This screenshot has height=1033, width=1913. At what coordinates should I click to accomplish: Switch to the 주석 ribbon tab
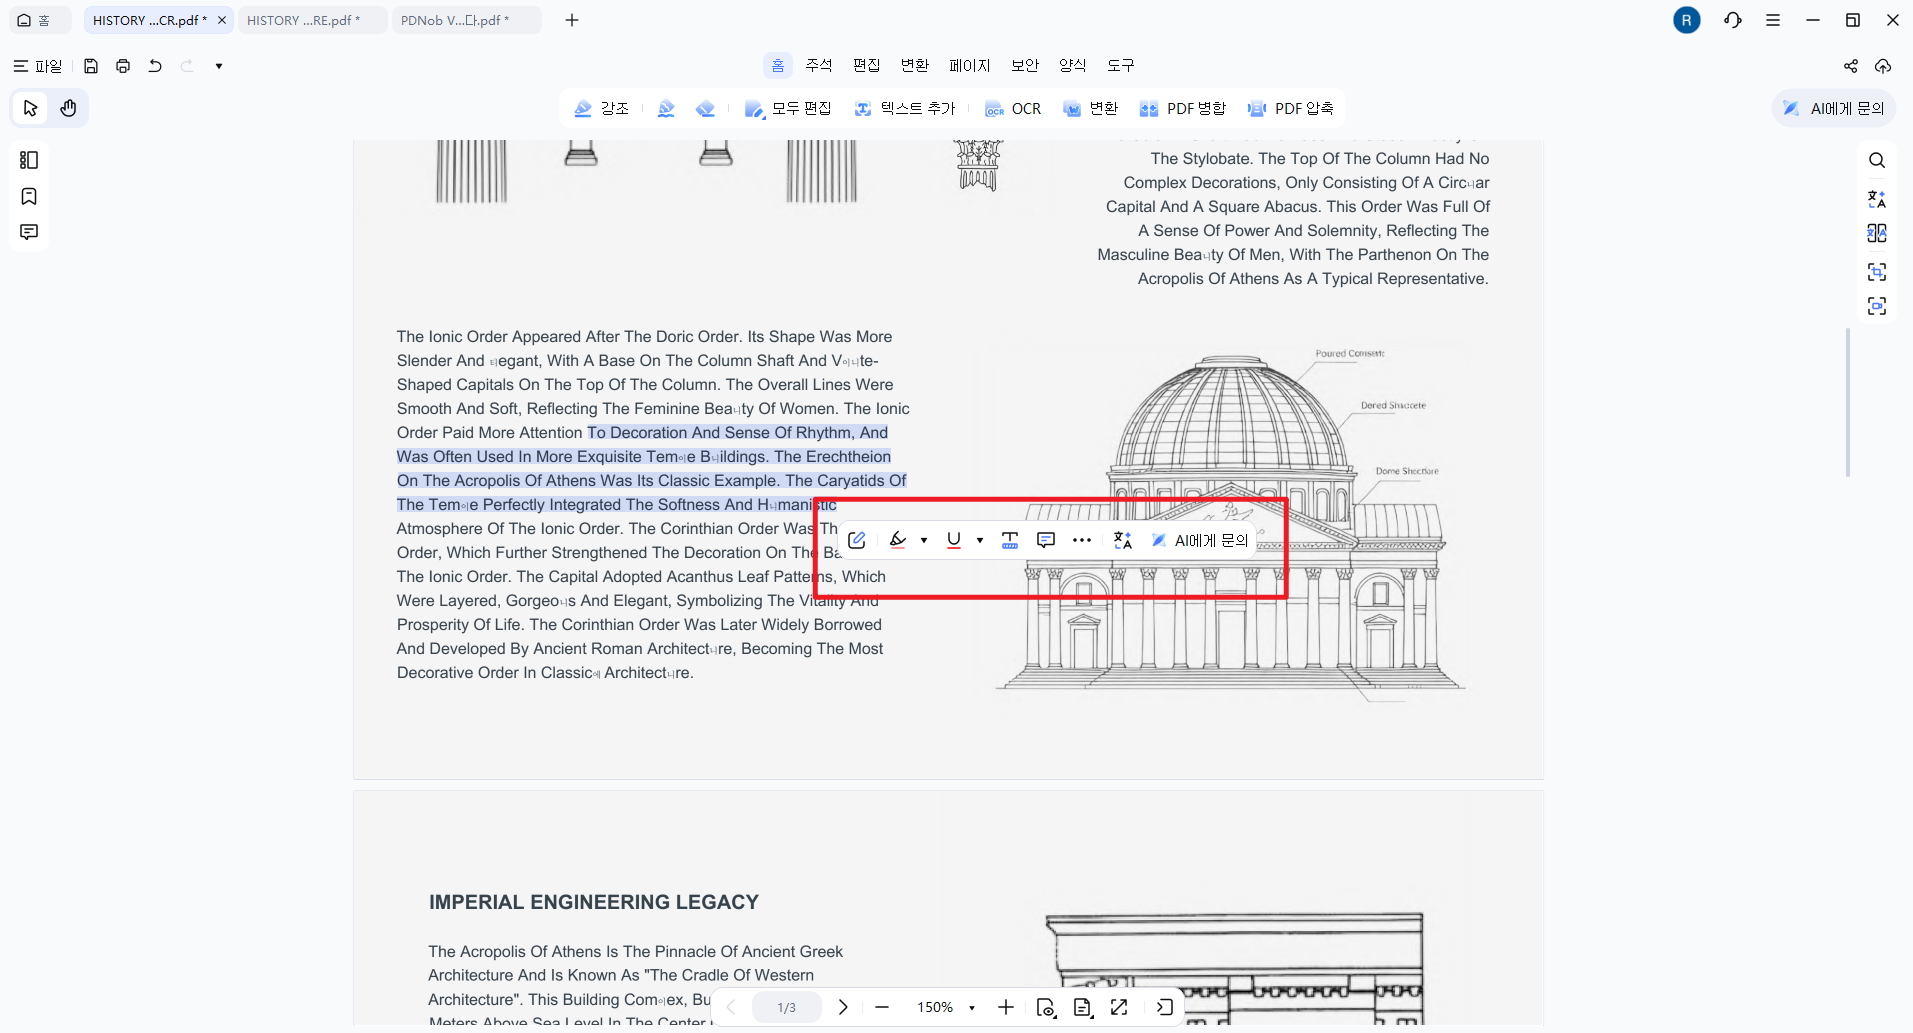(819, 65)
